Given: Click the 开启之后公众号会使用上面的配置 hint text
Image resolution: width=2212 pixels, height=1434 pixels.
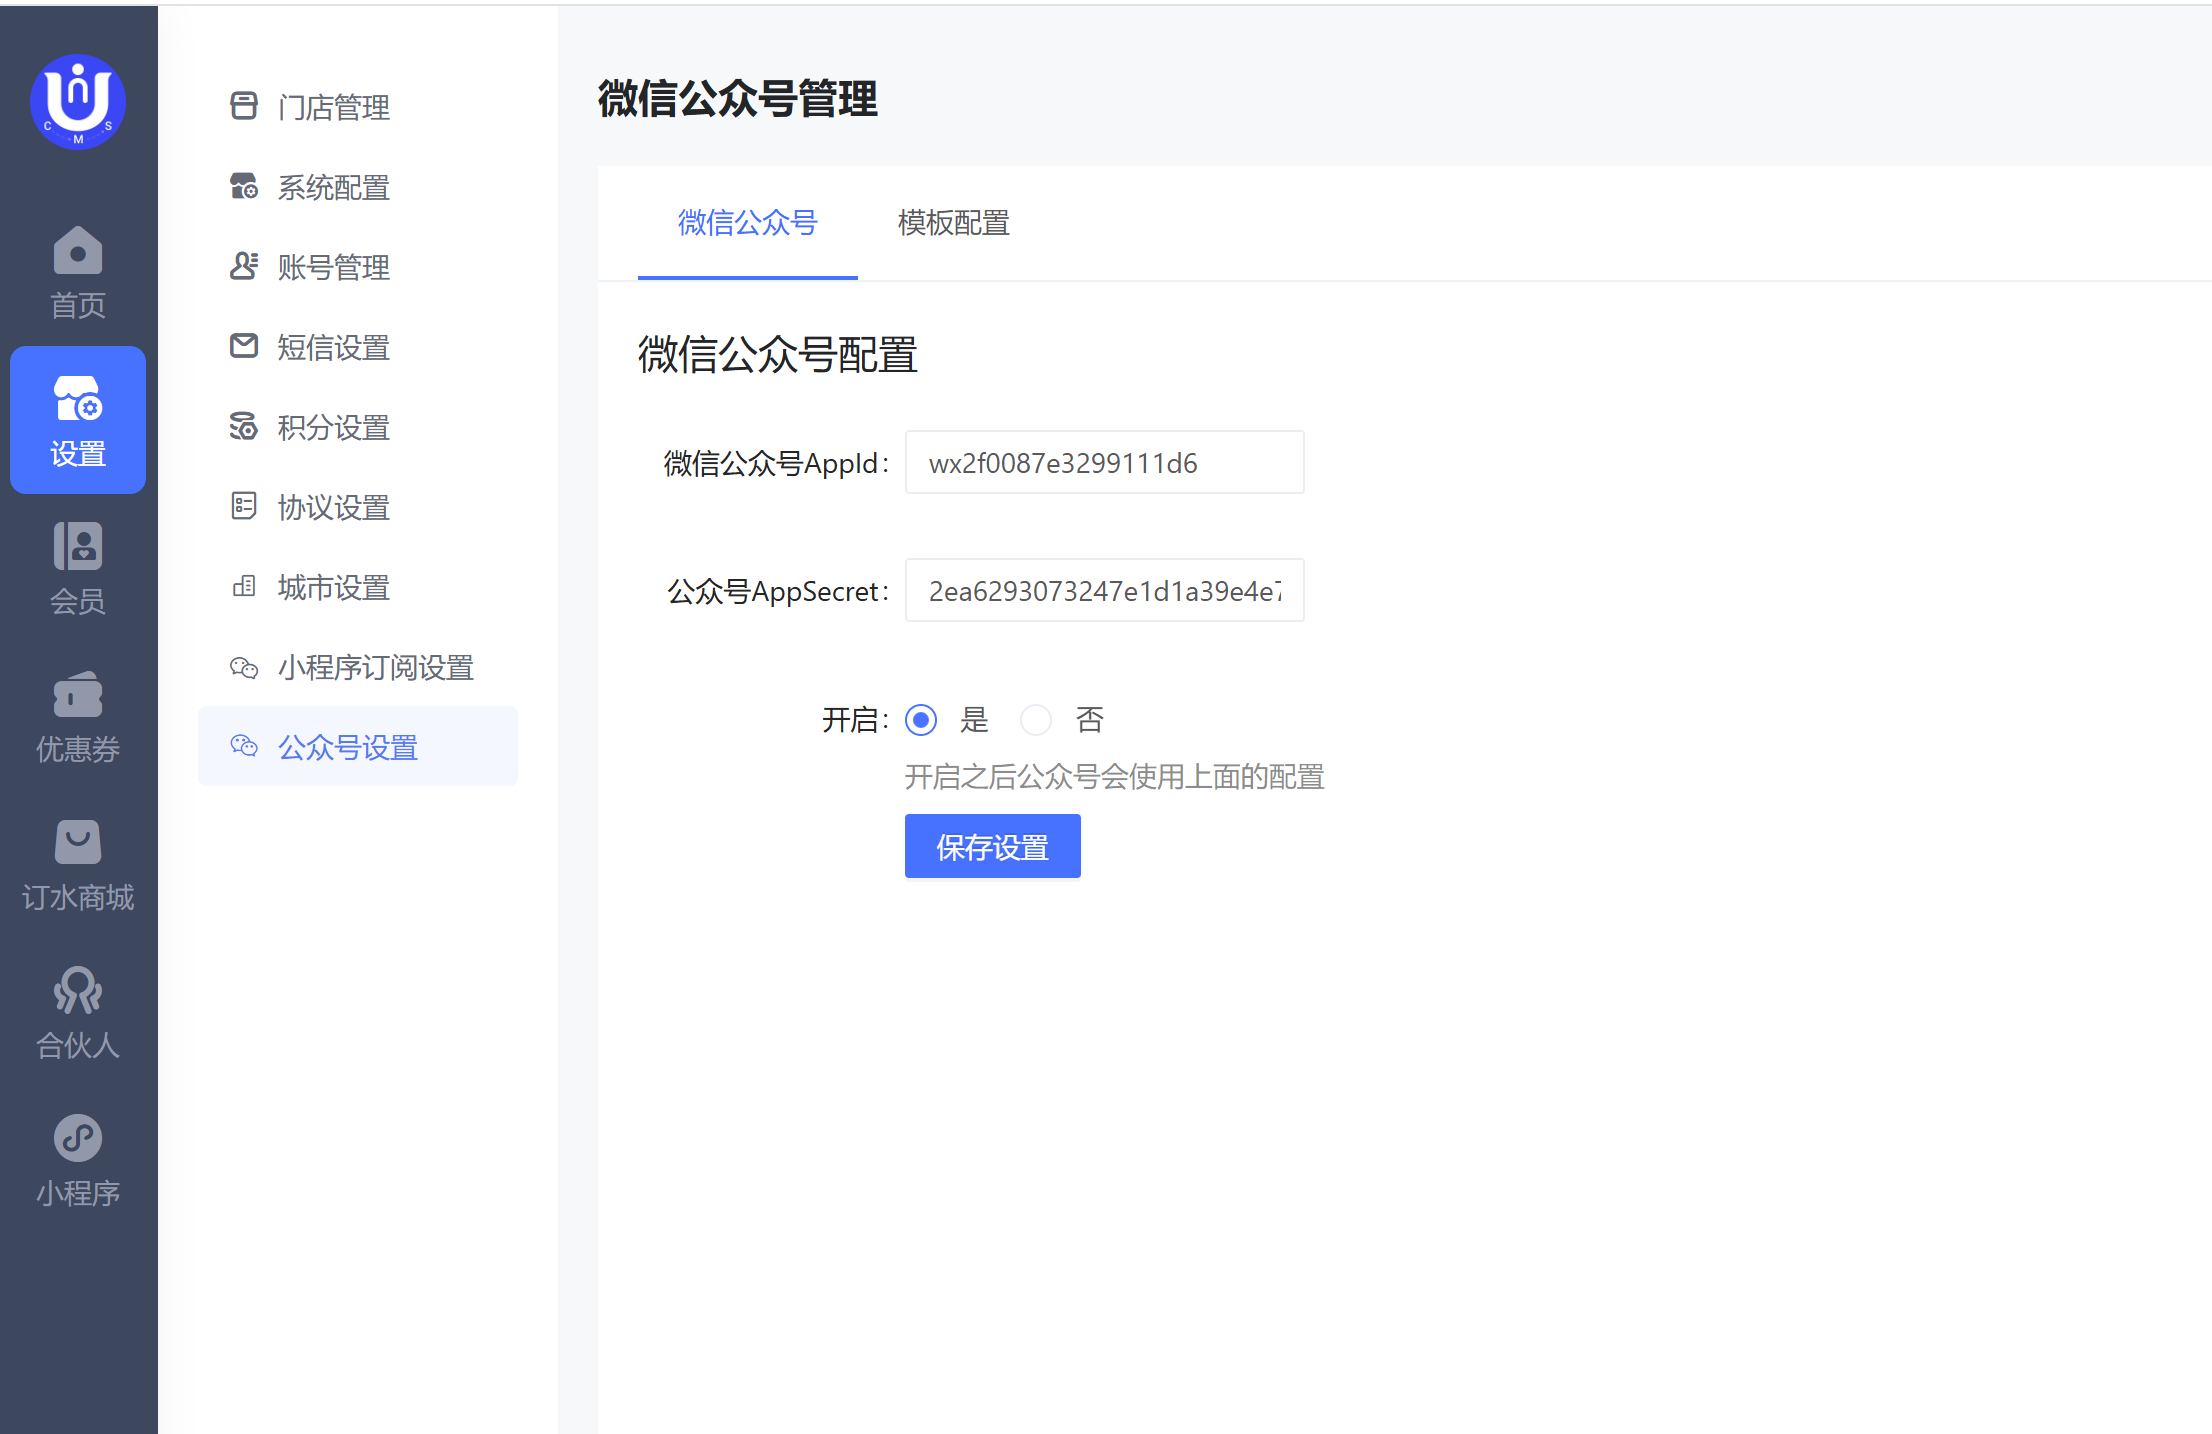Looking at the screenshot, I should point(1115,776).
